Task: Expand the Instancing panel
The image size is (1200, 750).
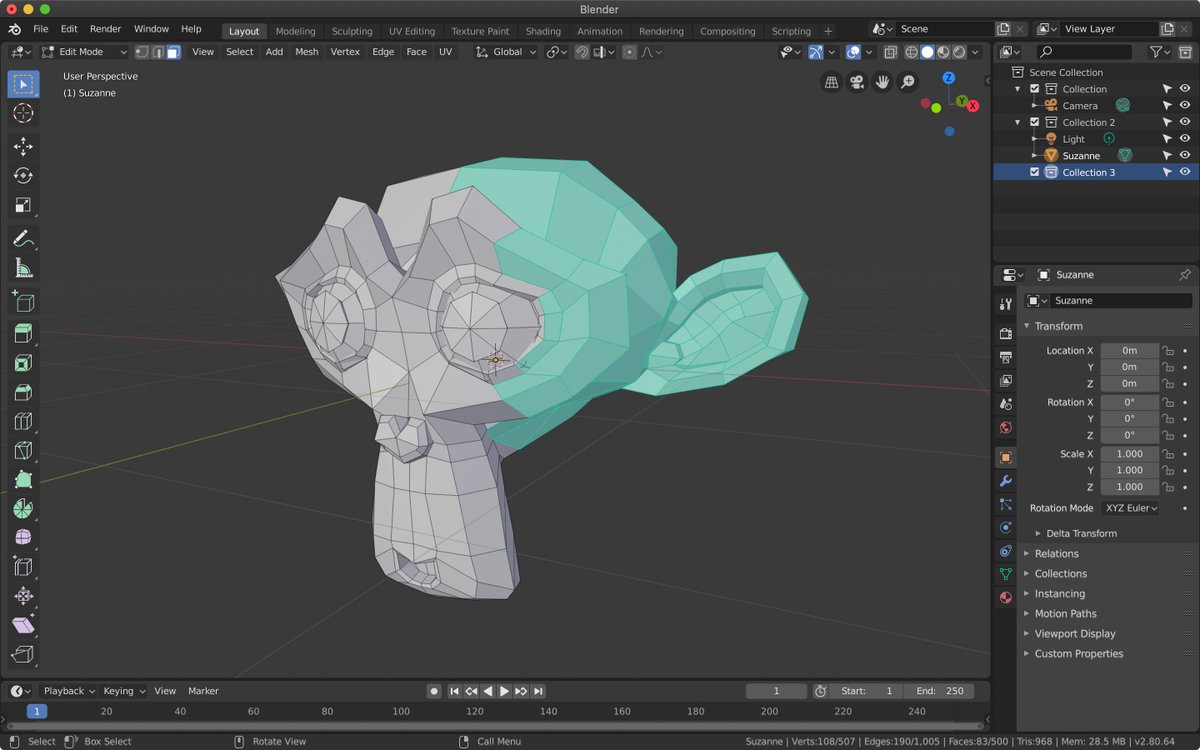Action: pos(1059,593)
